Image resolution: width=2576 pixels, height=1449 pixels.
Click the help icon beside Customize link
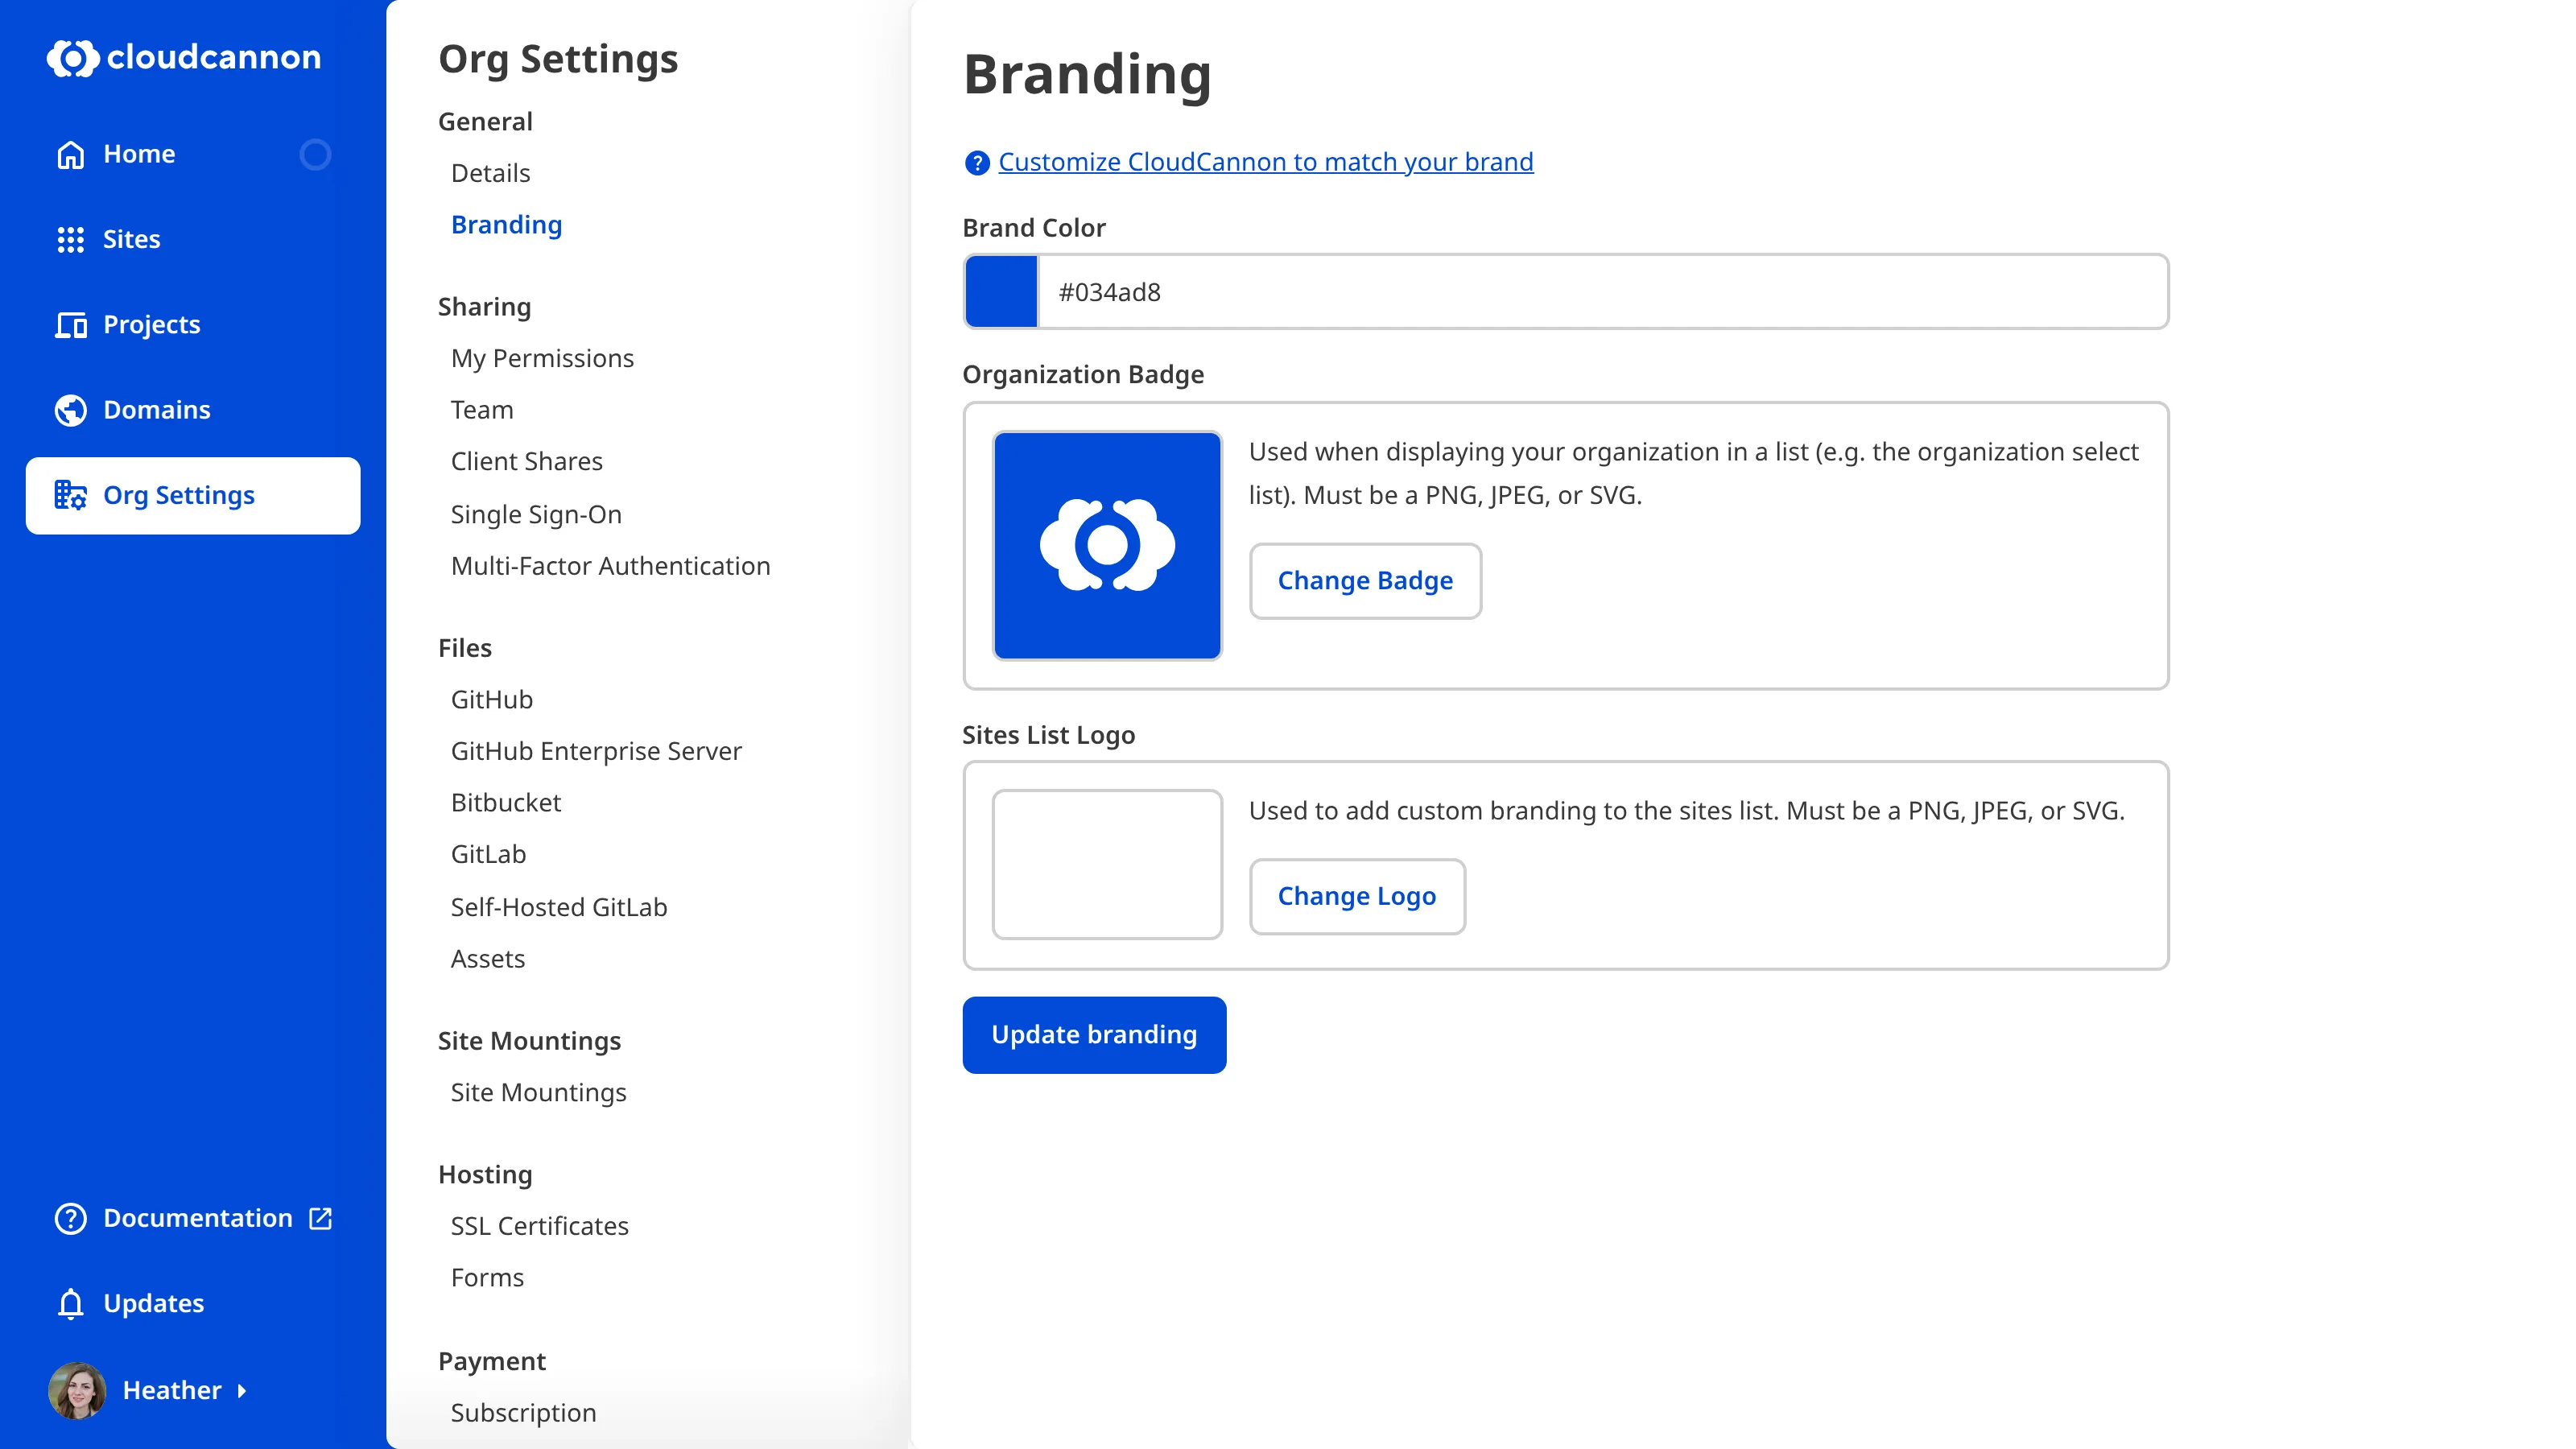tap(976, 163)
